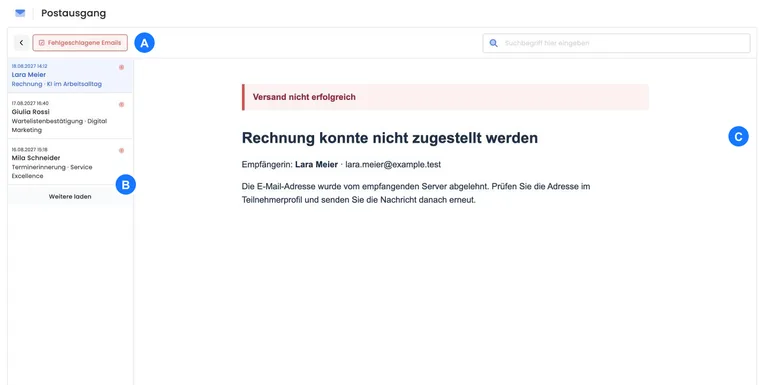760x385 pixels.
Task: Click the subject Rechnung · KI im Arbeitsalltag
Action: click(57, 84)
